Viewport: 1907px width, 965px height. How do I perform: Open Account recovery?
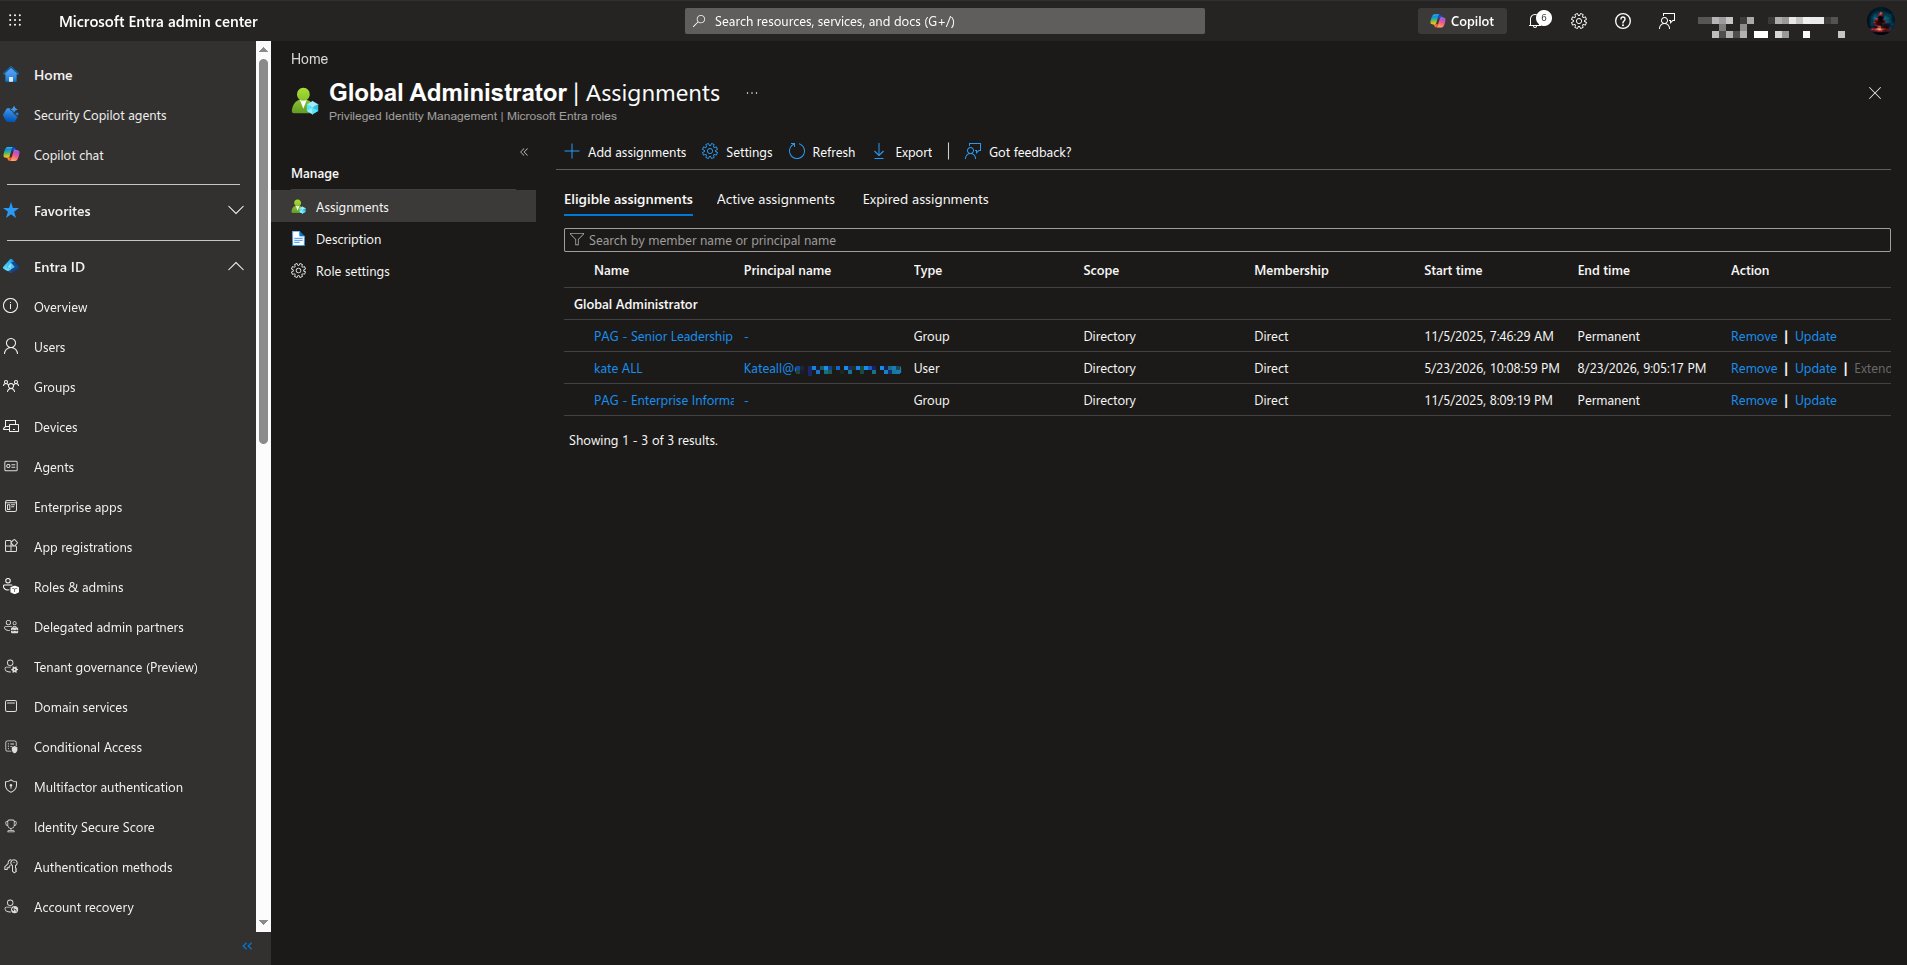coord(83,907)
